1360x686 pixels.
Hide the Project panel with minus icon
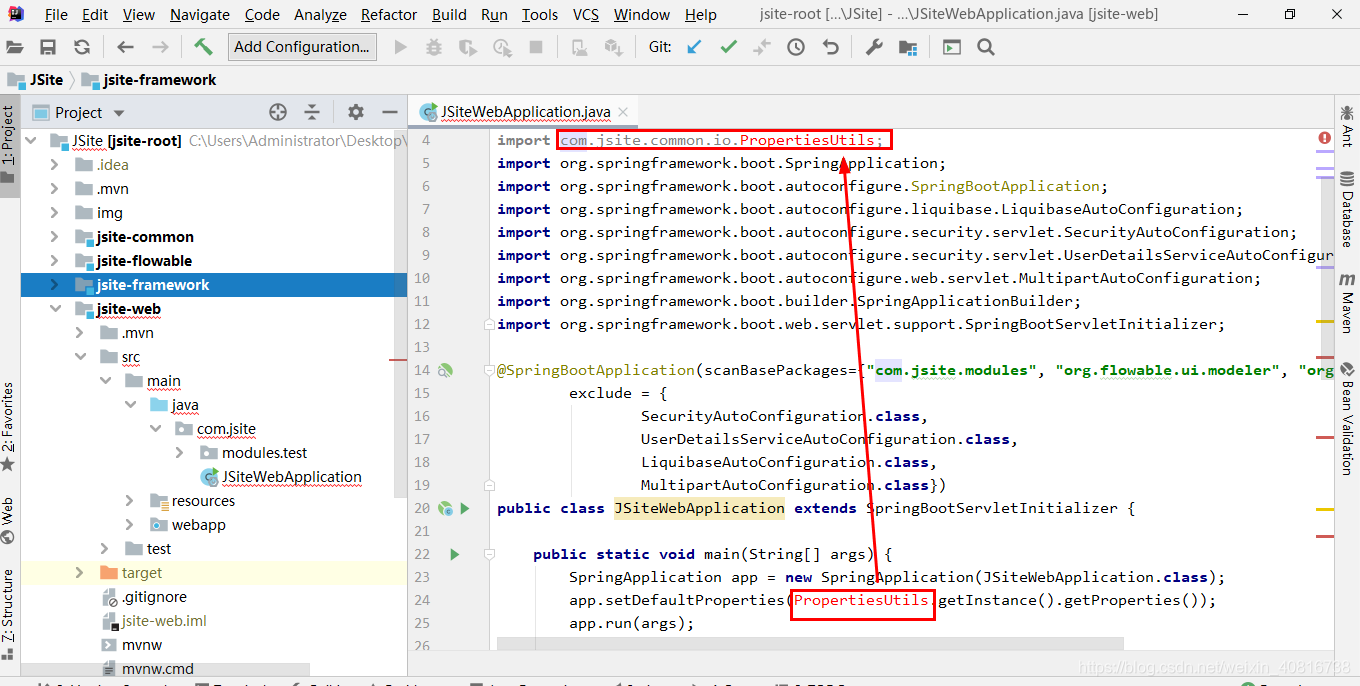click(390, 112)
